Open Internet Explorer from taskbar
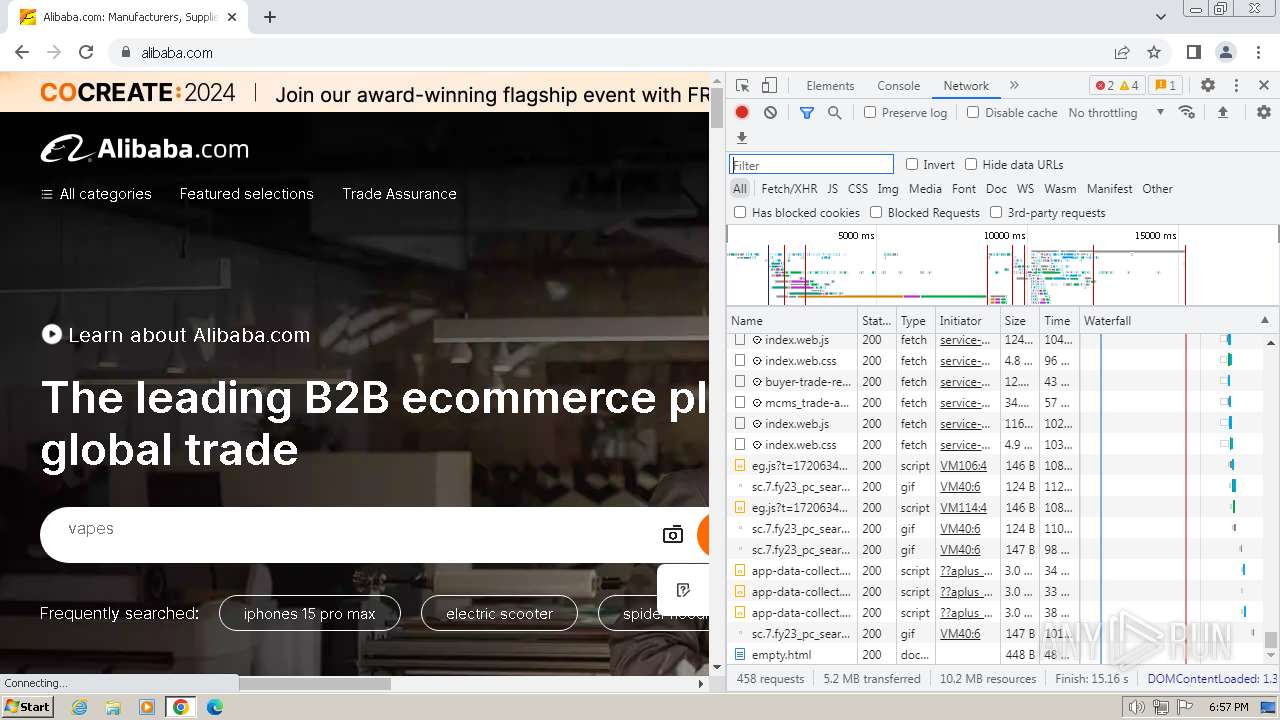 pyautogui.click(x=80, y=707)
